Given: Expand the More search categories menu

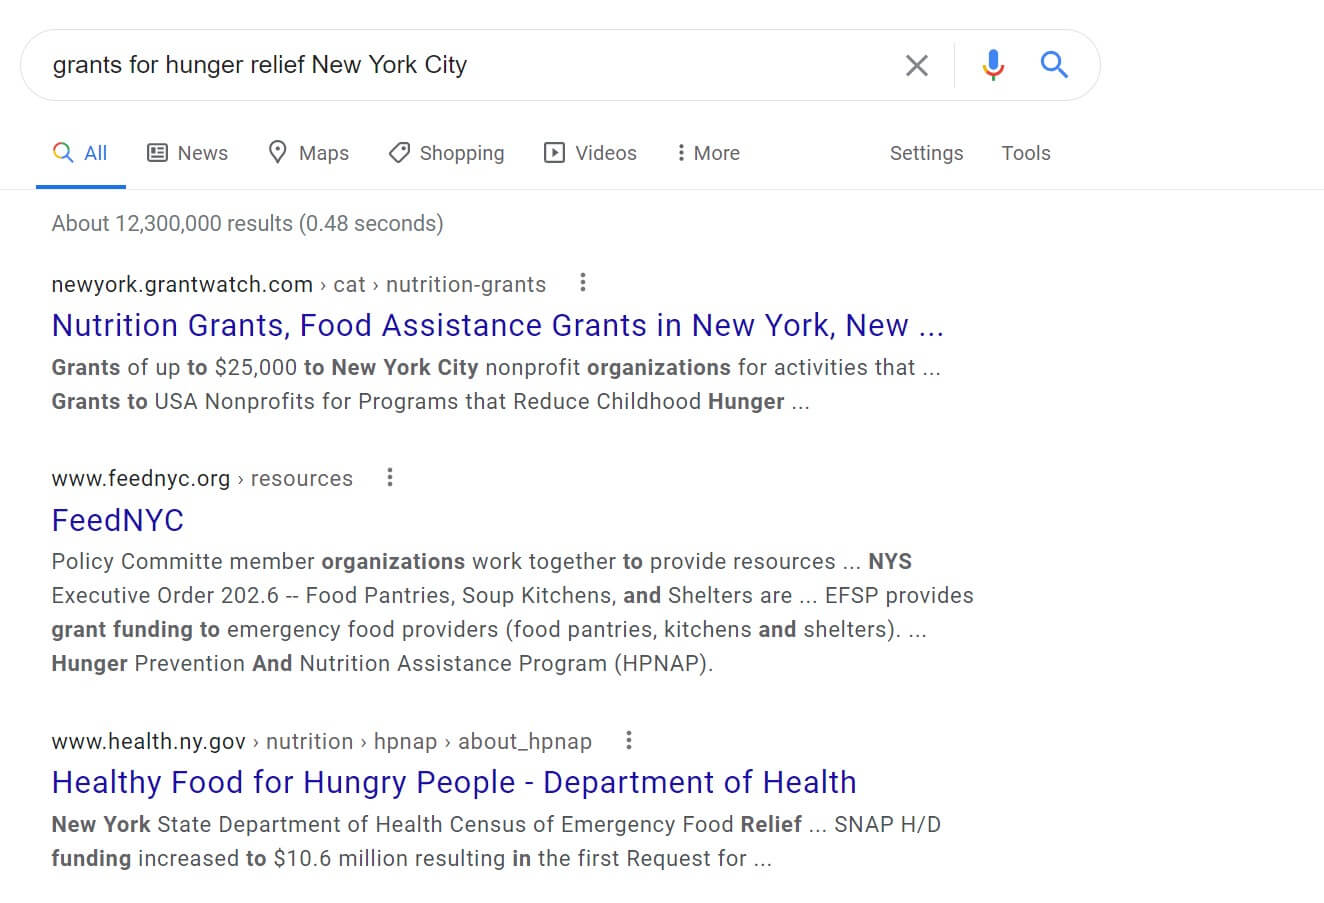Looking at the screenshot, I should pyautogui.click(x=708, y=153).
